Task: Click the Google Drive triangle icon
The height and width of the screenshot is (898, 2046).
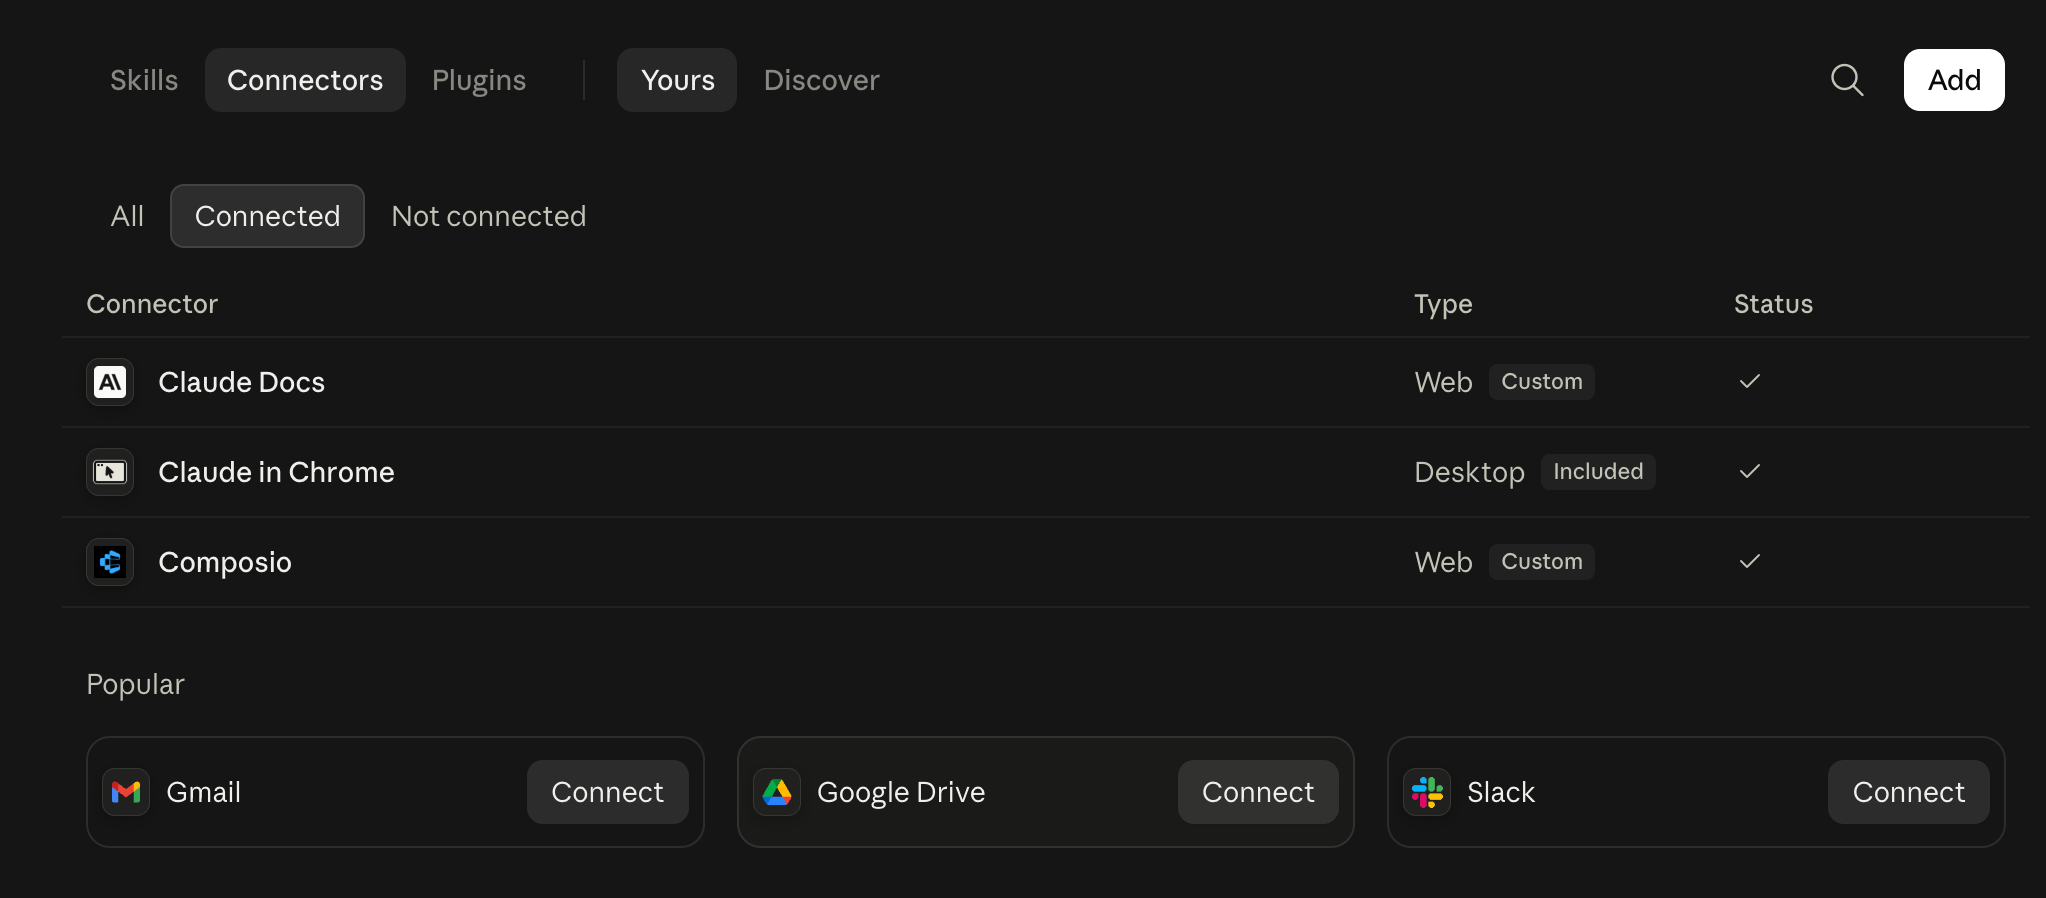Action: (777, 792)
